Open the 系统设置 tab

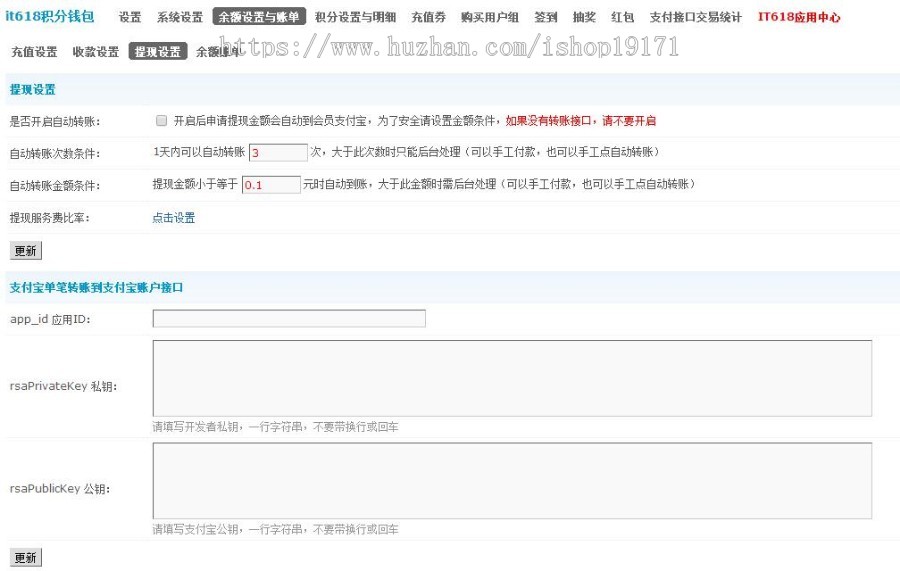point(180,17)
